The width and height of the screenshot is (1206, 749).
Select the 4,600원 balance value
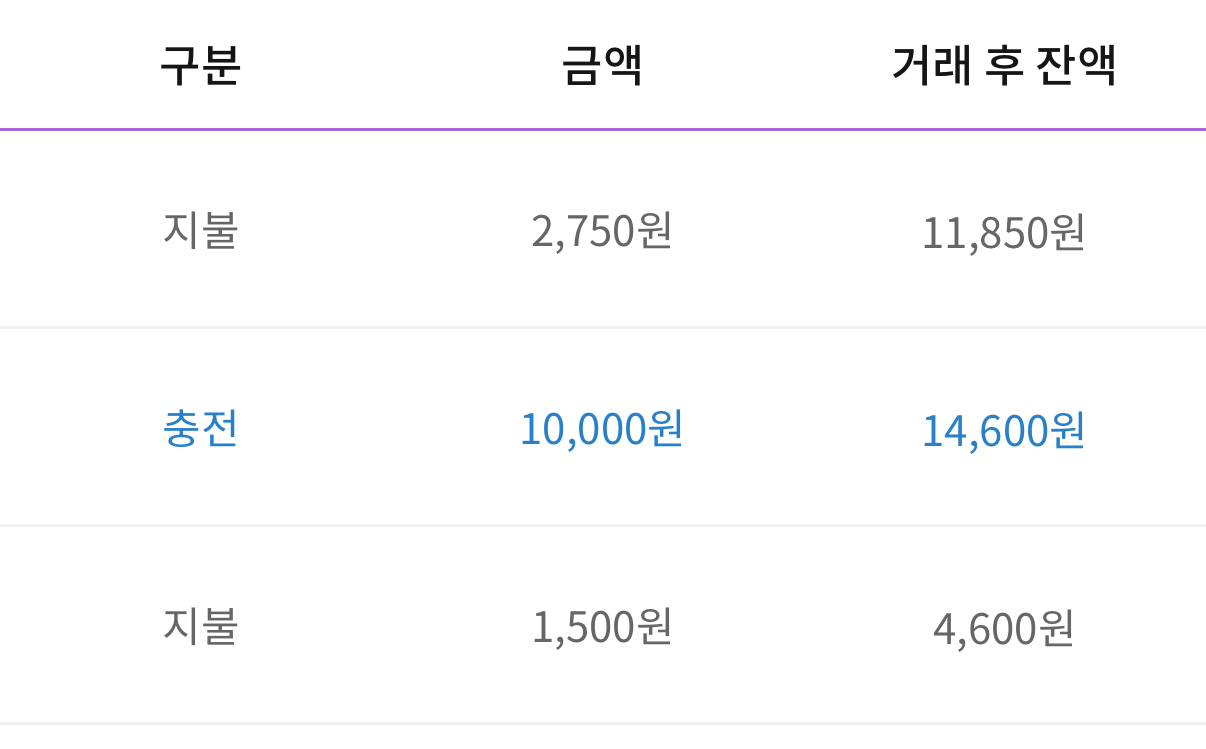click(1003, 630)
